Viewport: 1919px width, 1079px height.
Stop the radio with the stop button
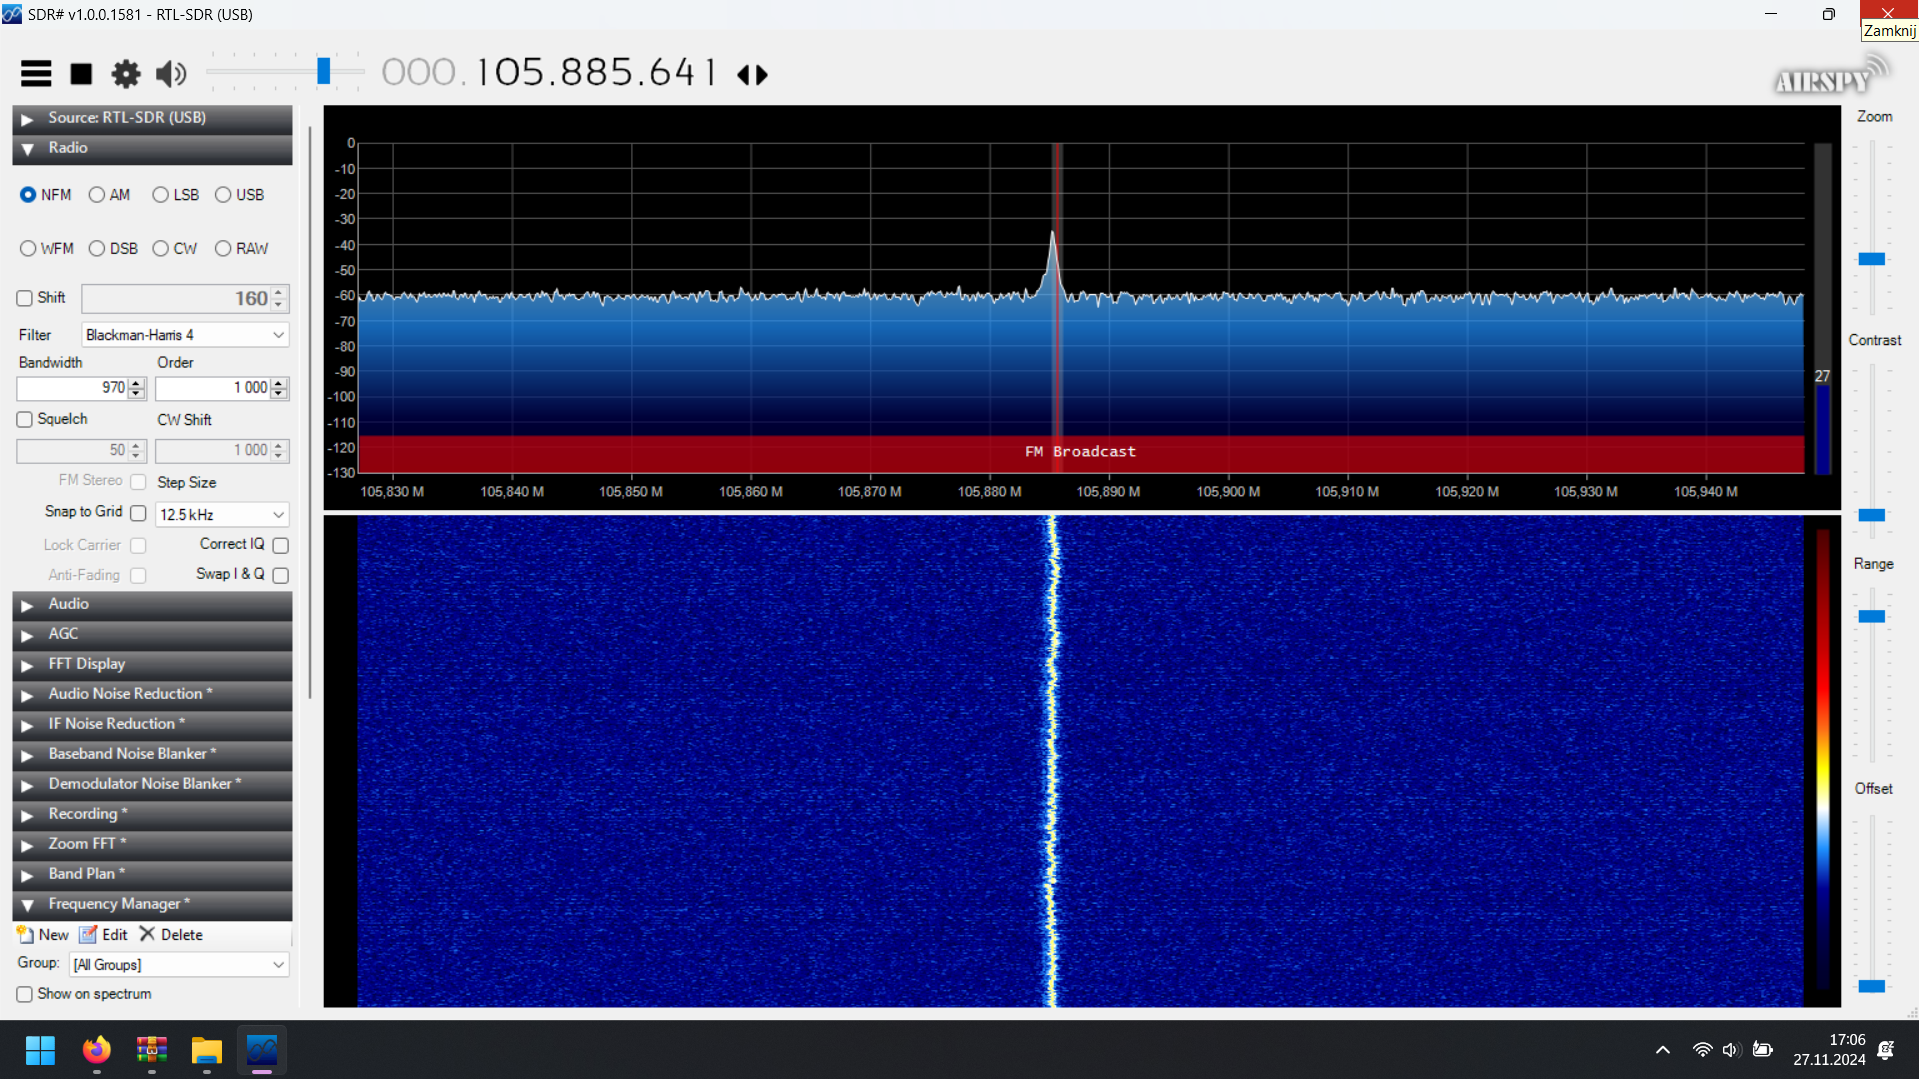tap(81, 74)
